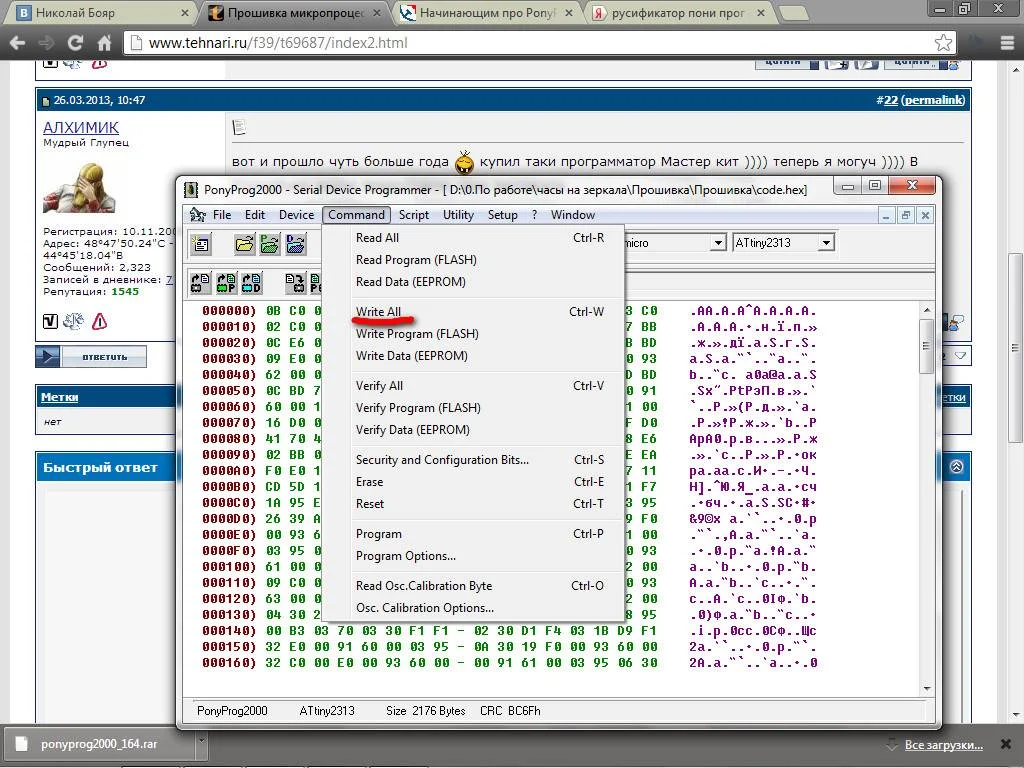This screenshot has width=1024, height=768.
Task: Reload the page with the browser refresh icon
Action: pyautogui.click(x=75, y=43)
